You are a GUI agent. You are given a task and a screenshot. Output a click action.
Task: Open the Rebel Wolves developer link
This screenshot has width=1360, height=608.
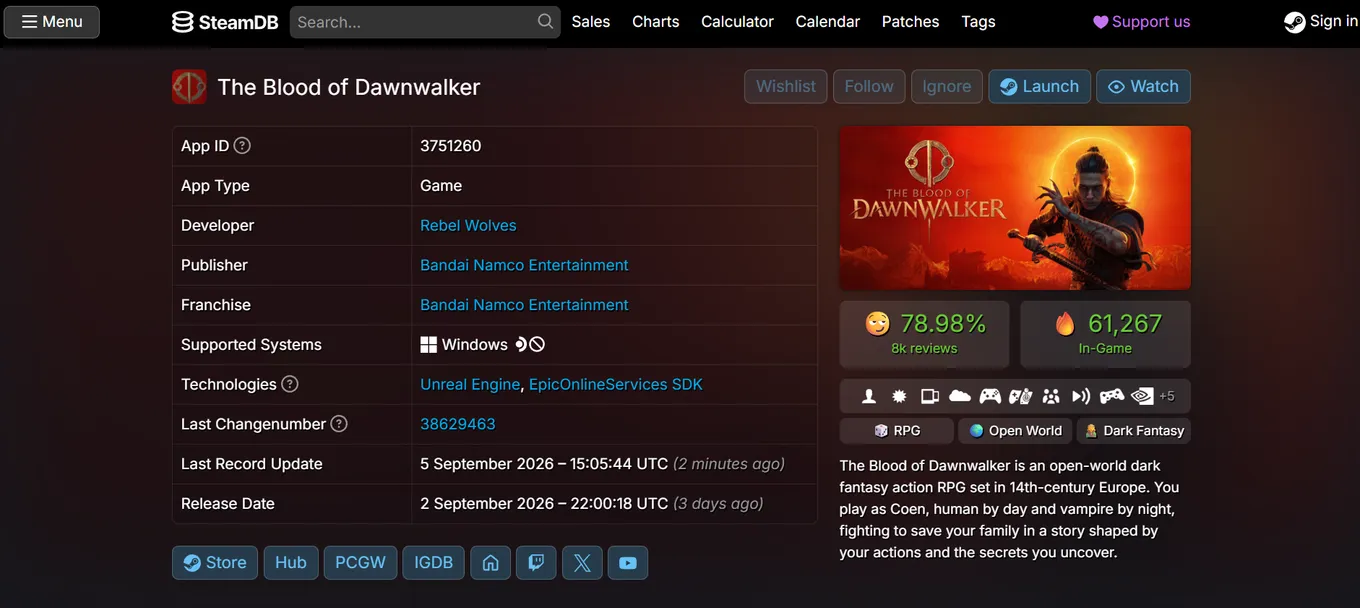click(x=468, y=225)
